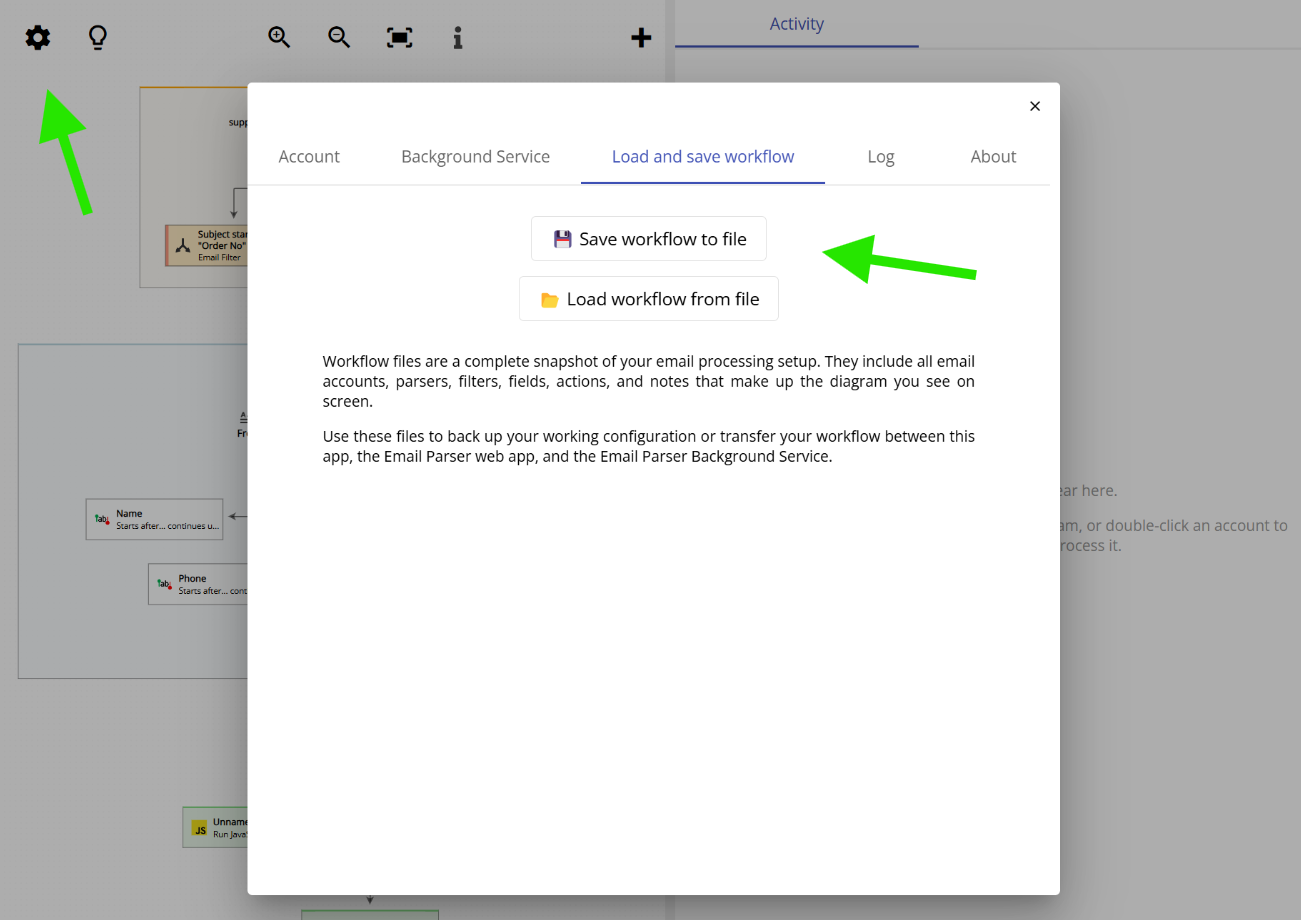Select the Activity tab on the right
Viewport: 1301px width, 920px height.
pos(797,23)
